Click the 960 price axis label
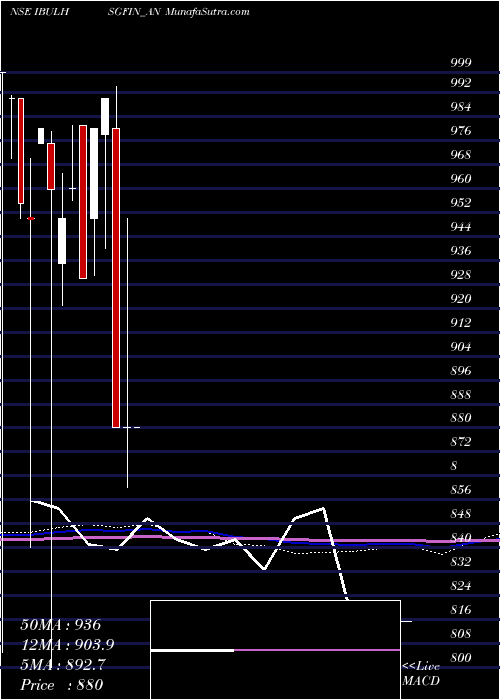500x700 pixels. tap(460, 179)
